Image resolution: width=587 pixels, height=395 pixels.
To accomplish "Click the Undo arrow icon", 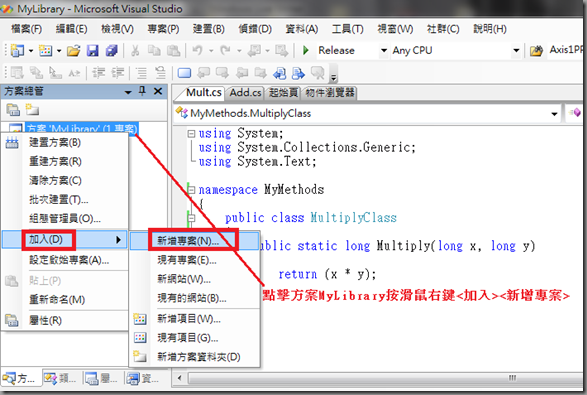I will (x=197, y=51).
